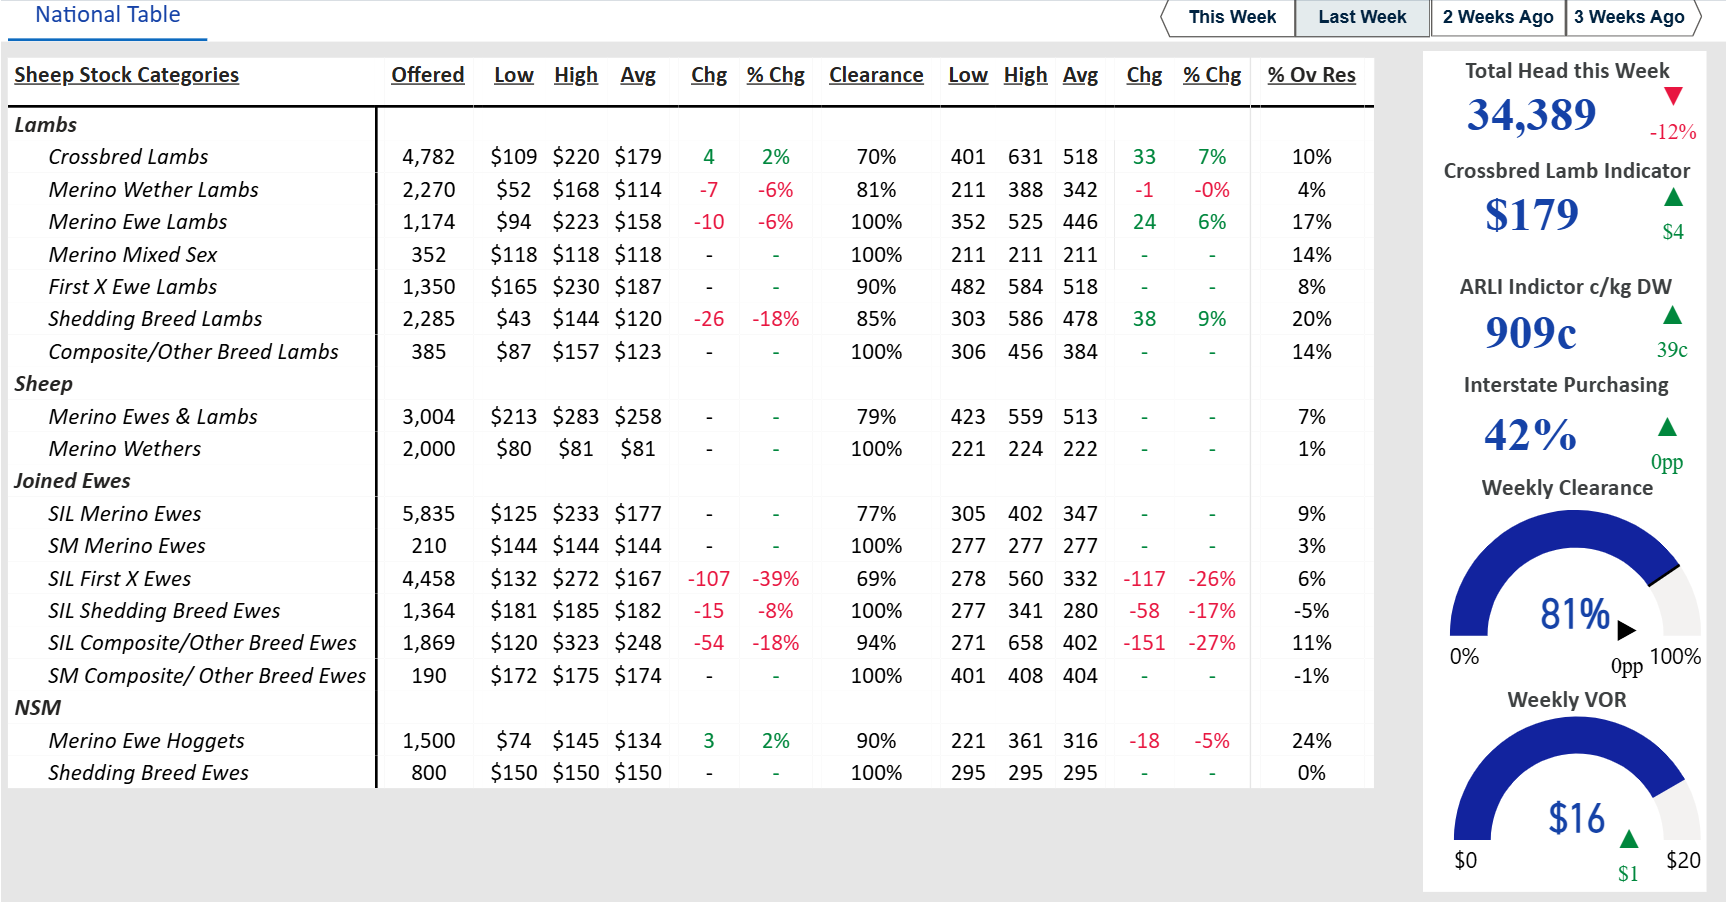Select the NSM Shedding Breed Ewes row label
The width and height of the screenshot is (1726, 902).
148,773
